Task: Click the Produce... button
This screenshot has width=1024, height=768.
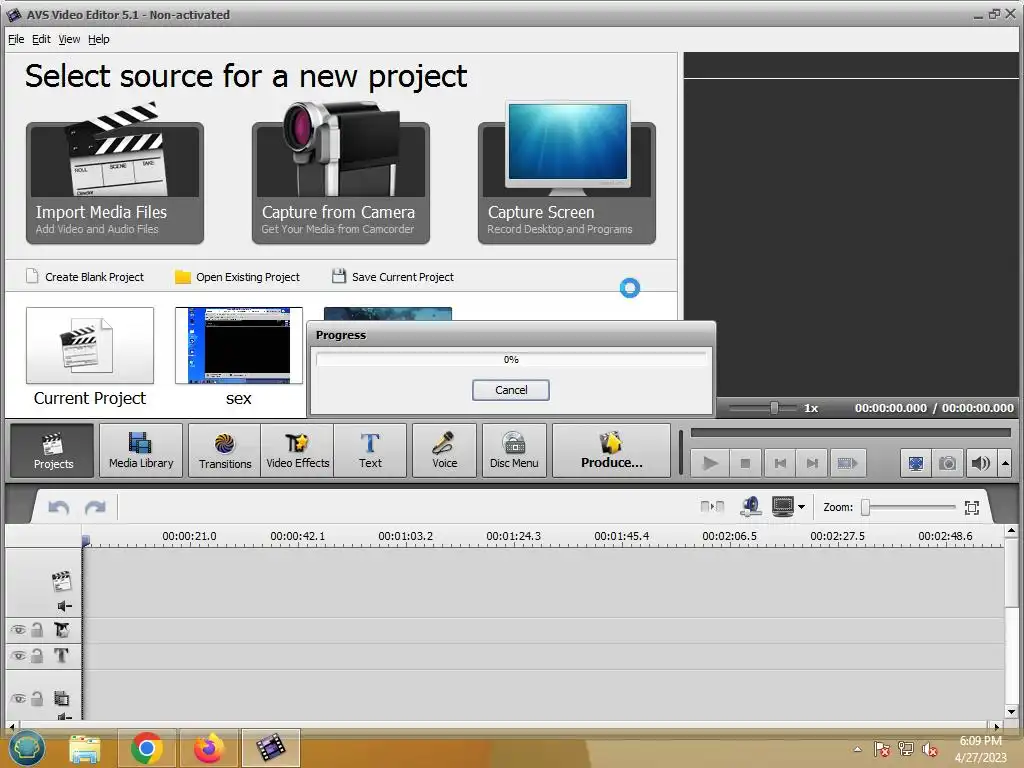Action: pyautogui.click(x=611, y=451)
